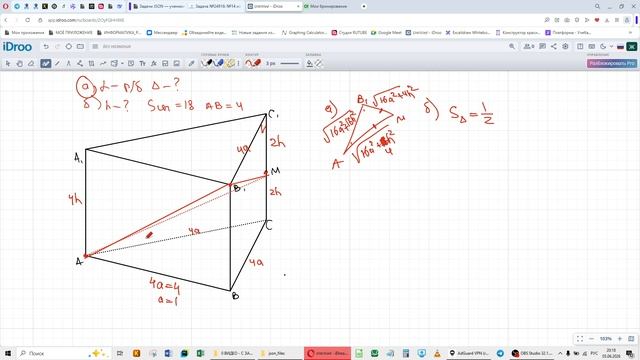640x360 pixels.
Task: Select the hand pan tool
Action: coord(19,64)
